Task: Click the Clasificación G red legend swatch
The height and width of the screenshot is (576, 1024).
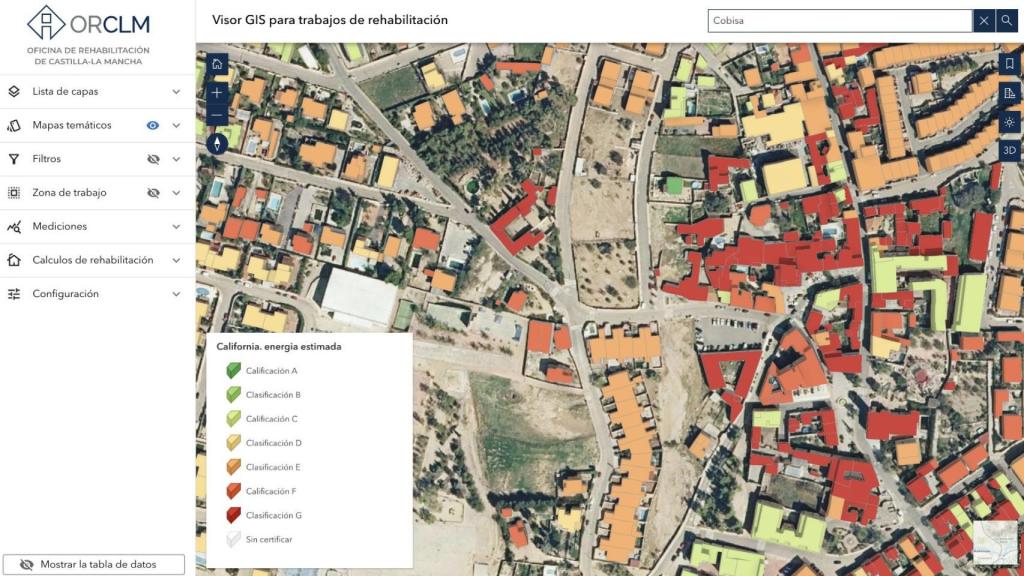Action: coord(233,516)
